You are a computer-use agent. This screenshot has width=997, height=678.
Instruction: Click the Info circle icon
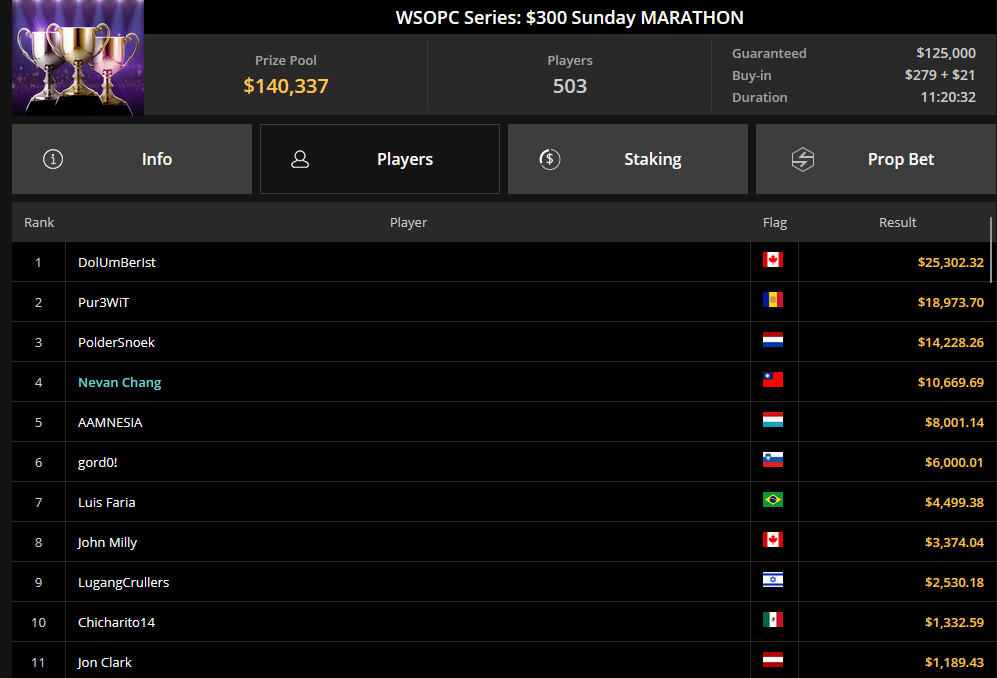[53, 159]
